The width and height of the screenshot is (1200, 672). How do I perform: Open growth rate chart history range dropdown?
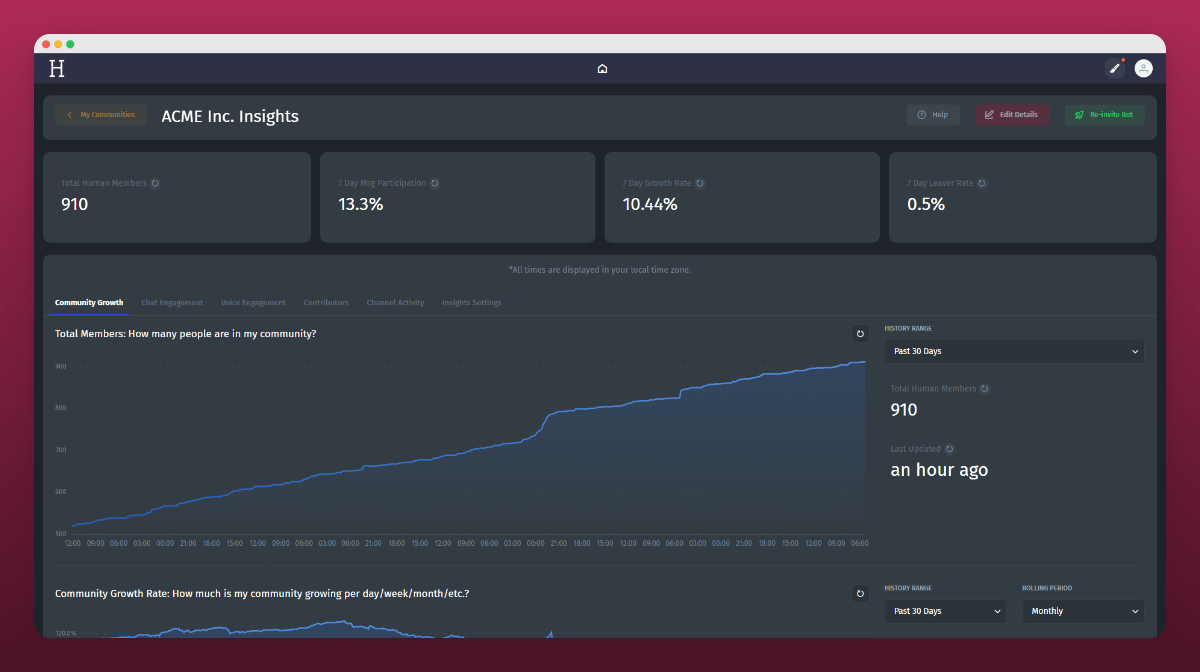945,611
